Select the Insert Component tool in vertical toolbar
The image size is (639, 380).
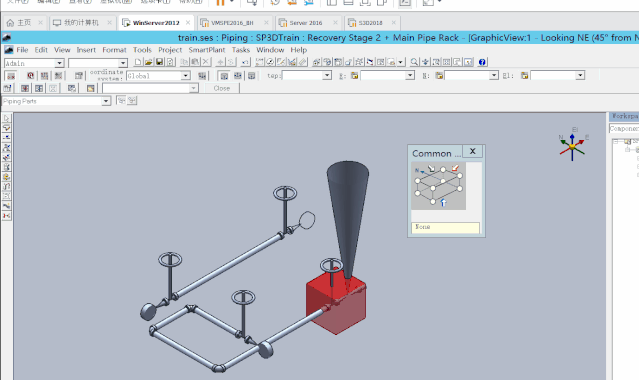7,148
